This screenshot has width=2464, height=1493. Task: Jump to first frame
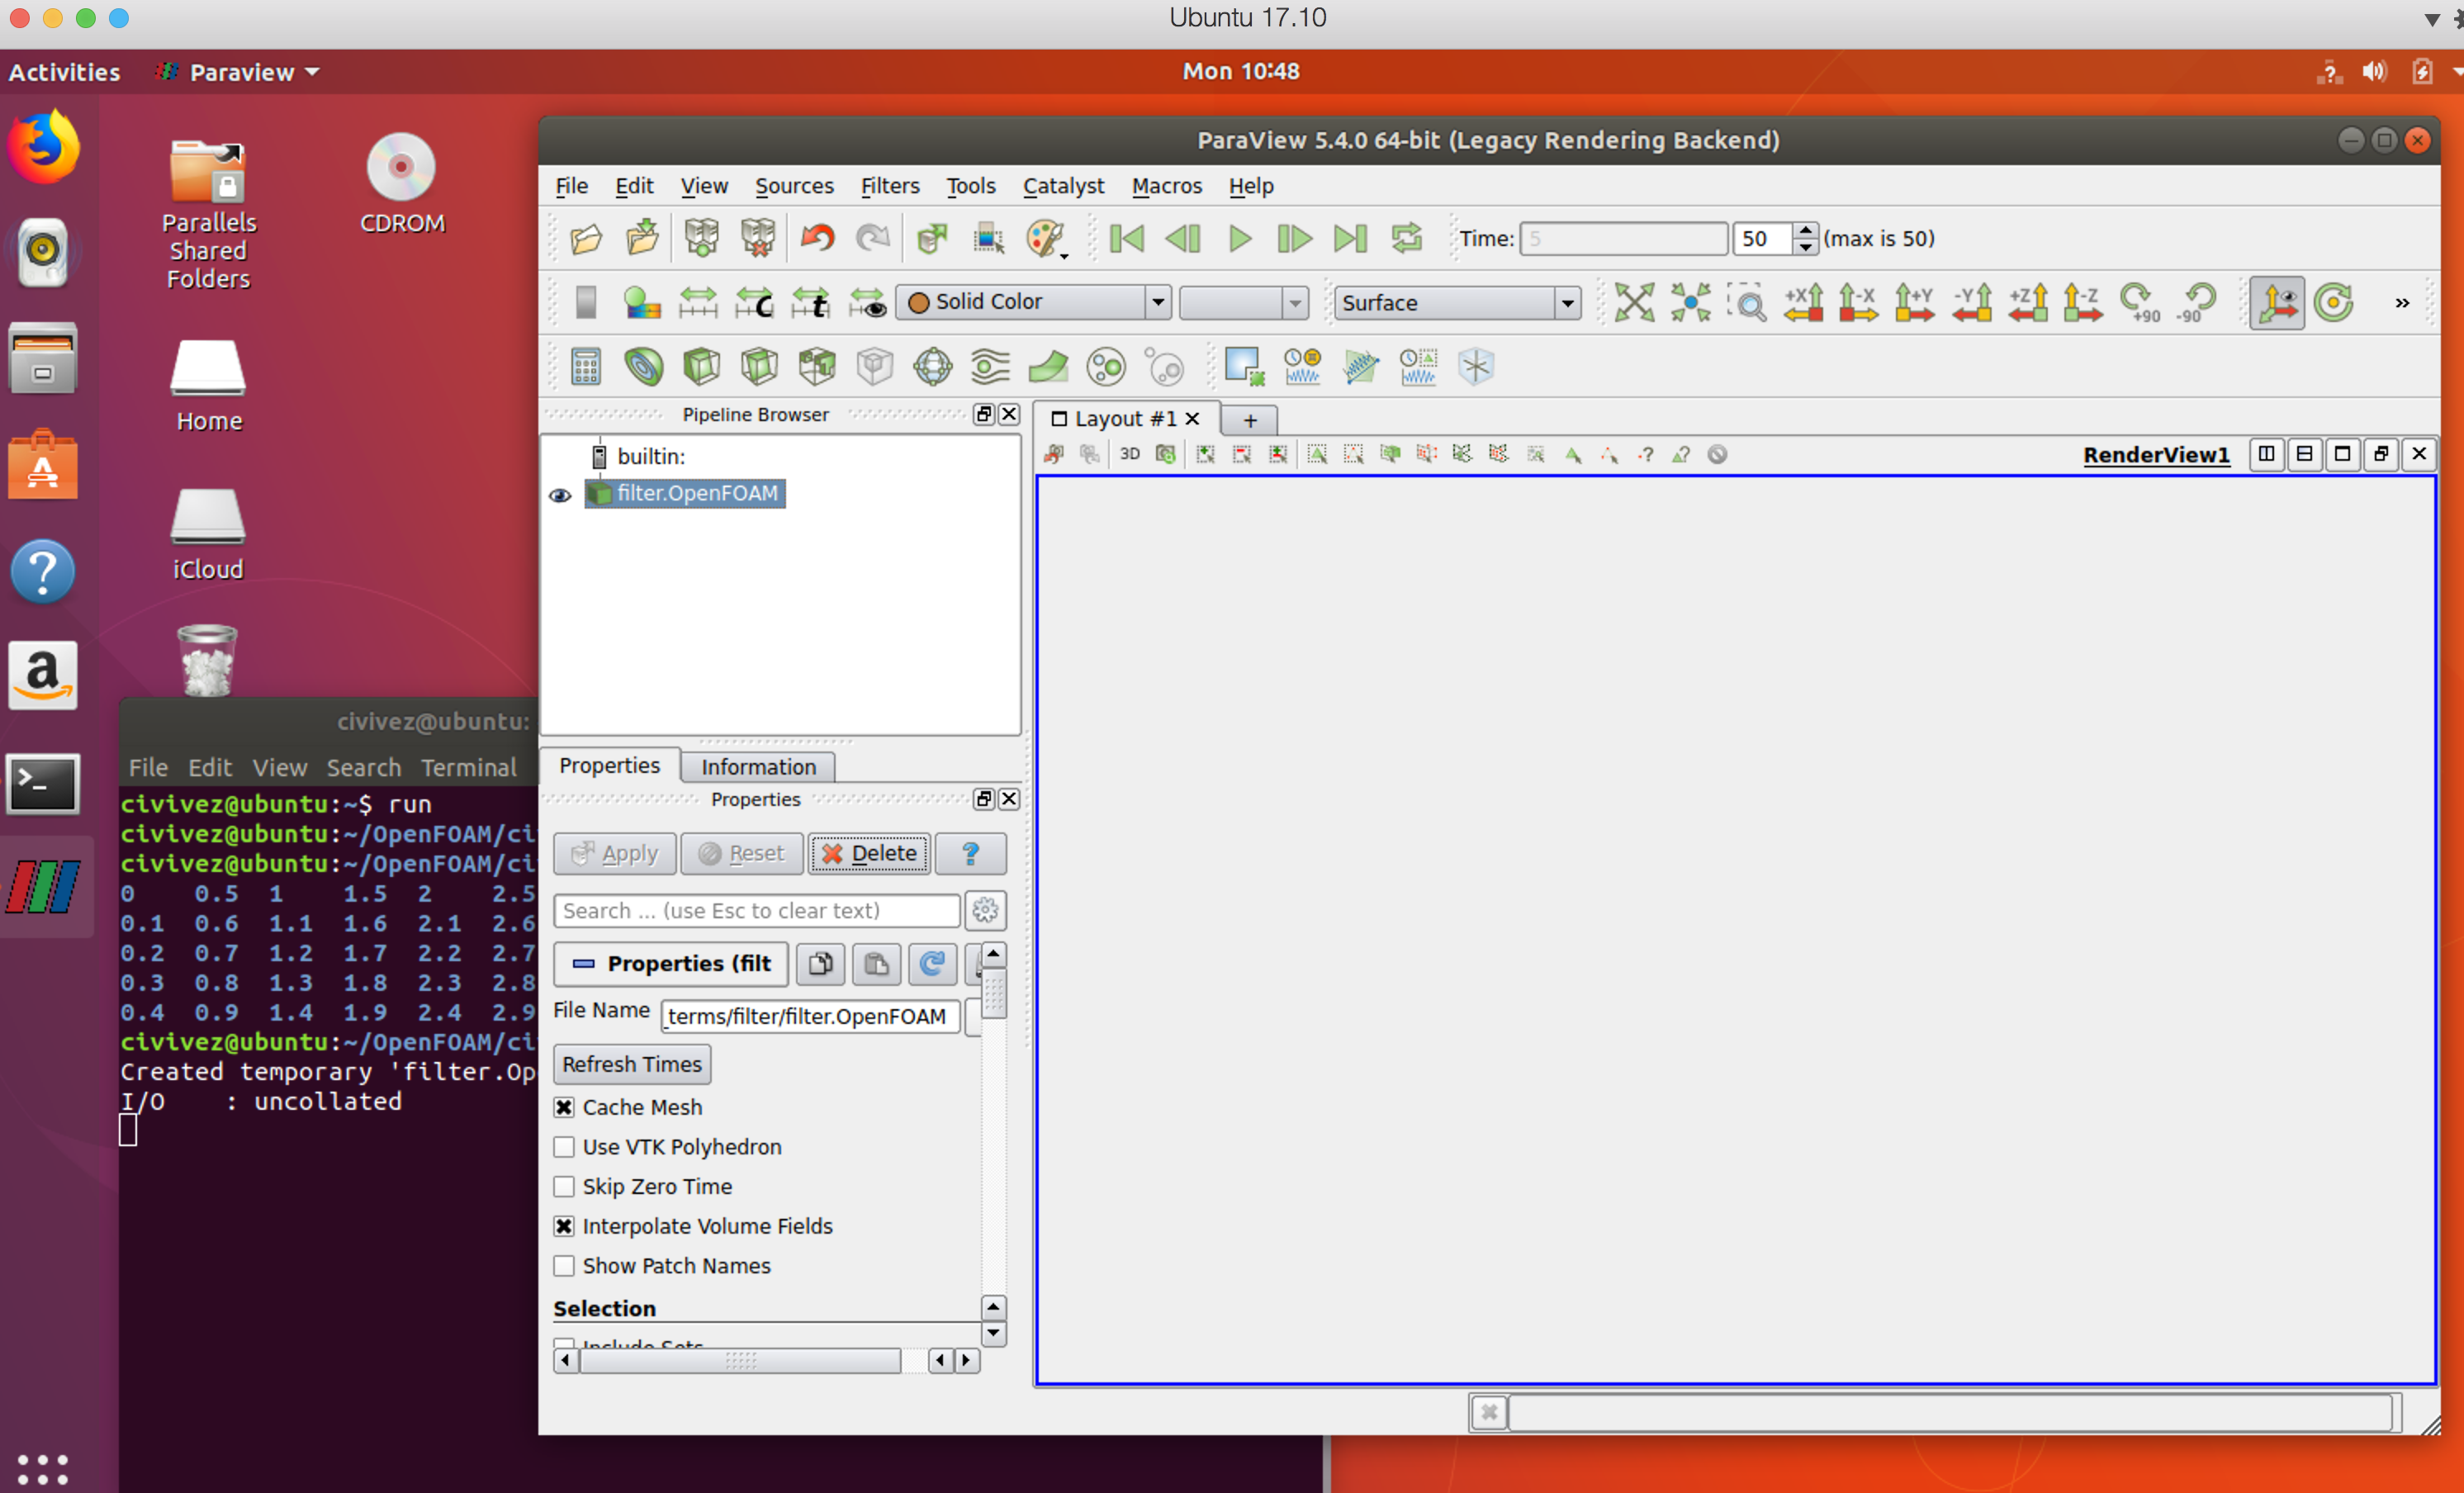1126,239
